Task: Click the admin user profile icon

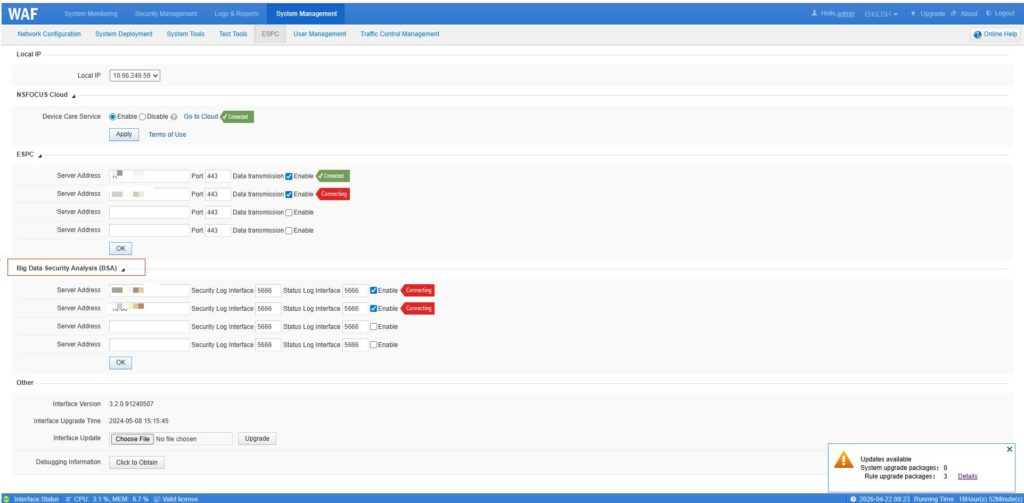Action: (x=815, y=14)
